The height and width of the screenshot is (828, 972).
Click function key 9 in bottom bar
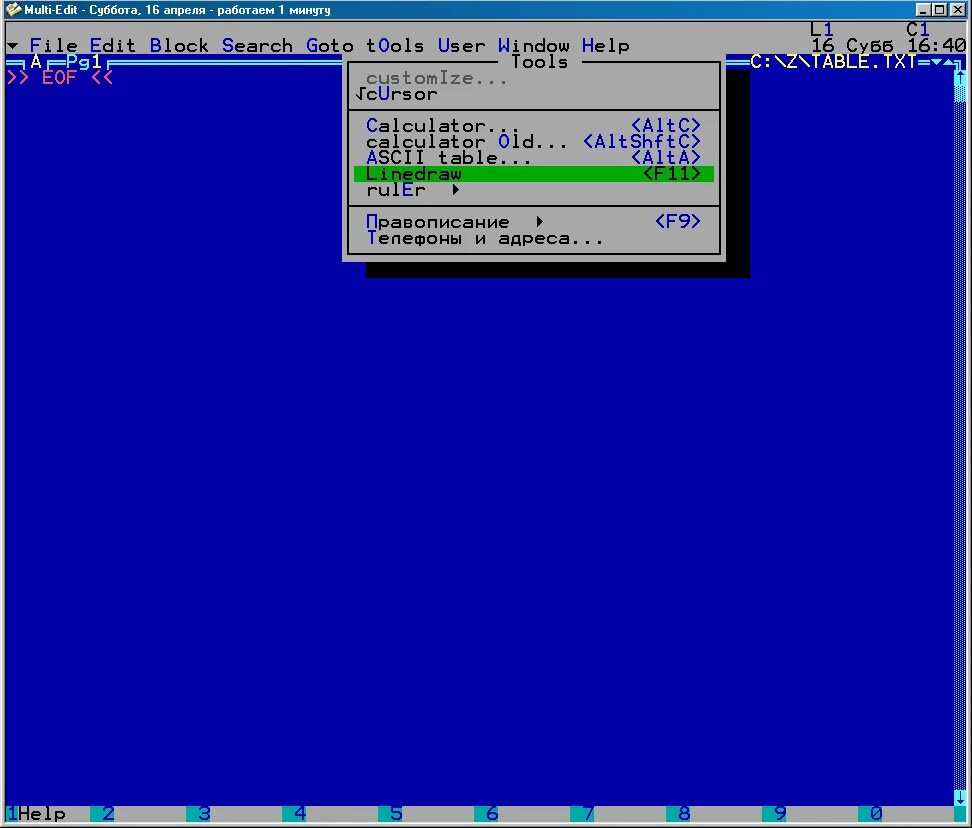pyautogui.click(x=780, y=813)
